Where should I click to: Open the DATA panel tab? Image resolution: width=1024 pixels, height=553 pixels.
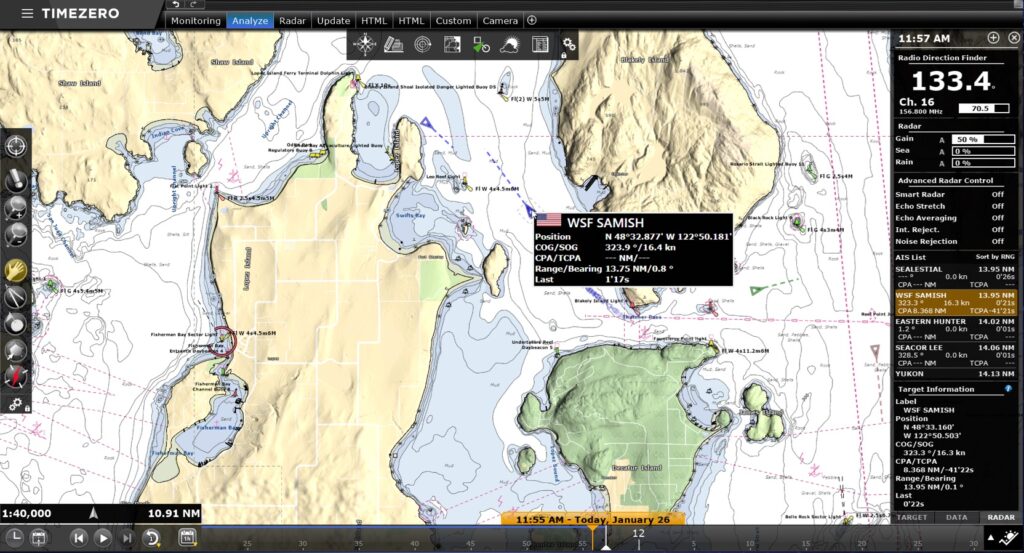[x=956, y=517]
